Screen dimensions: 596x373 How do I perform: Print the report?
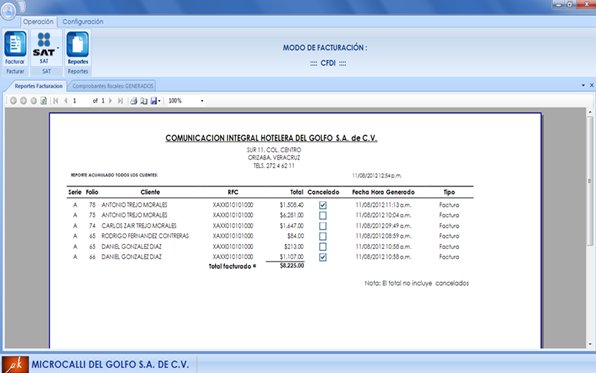click(x=133, y=101)
